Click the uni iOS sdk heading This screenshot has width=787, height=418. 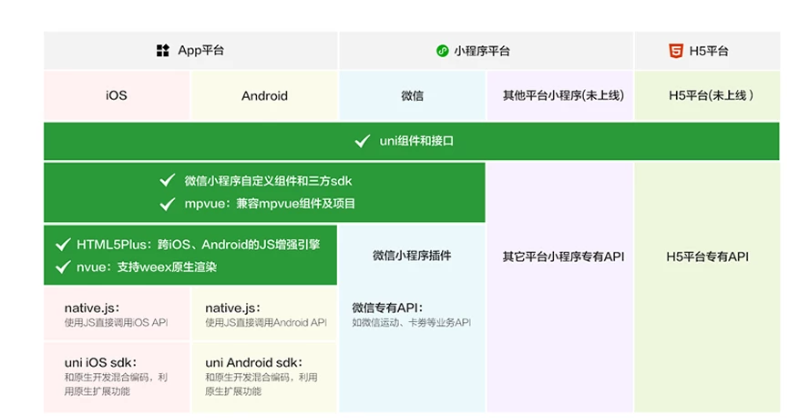tap(100, 362)
